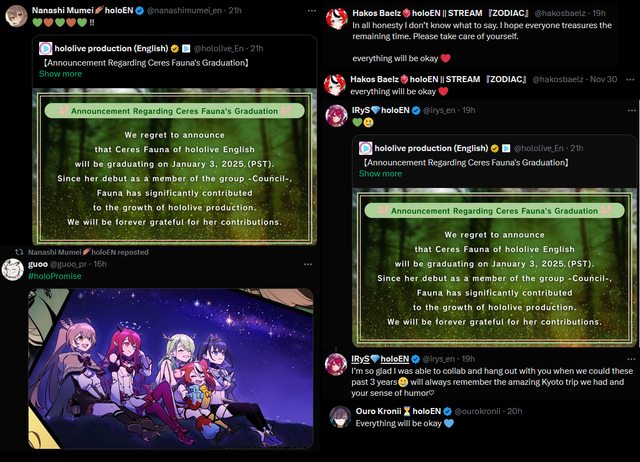Open the holoPromise fan art image

(171, 369)
